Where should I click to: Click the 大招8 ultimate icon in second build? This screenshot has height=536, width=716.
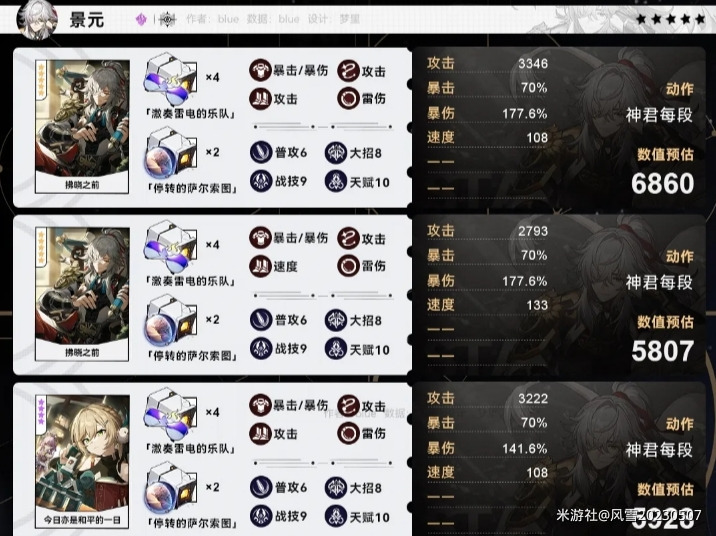336,320
